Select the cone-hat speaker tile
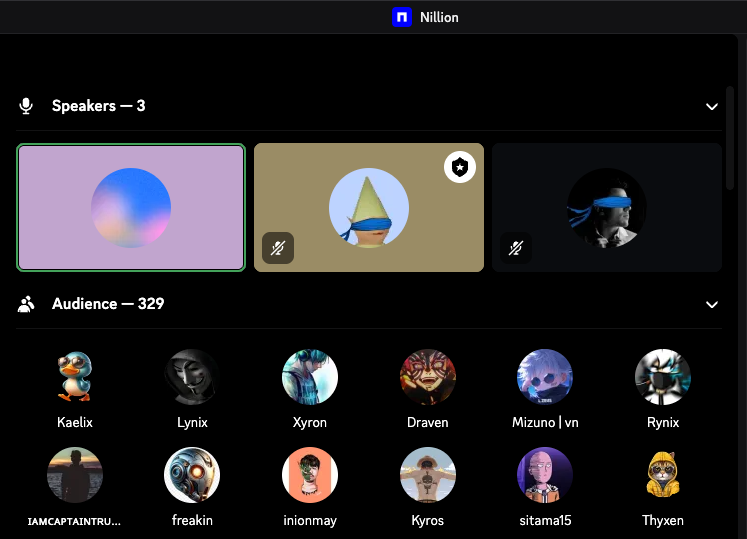This screenshot has width=747, height=539. click(369, 207)
